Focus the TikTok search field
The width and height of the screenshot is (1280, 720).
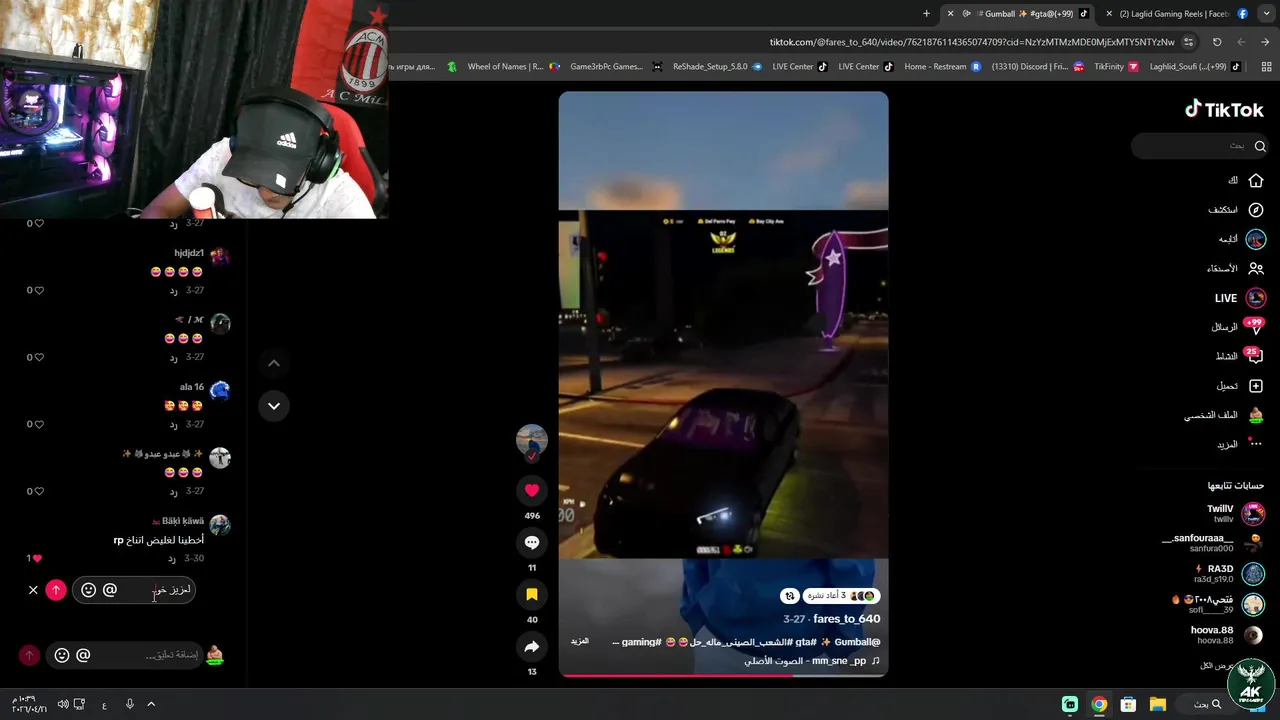click(1200, 146)
